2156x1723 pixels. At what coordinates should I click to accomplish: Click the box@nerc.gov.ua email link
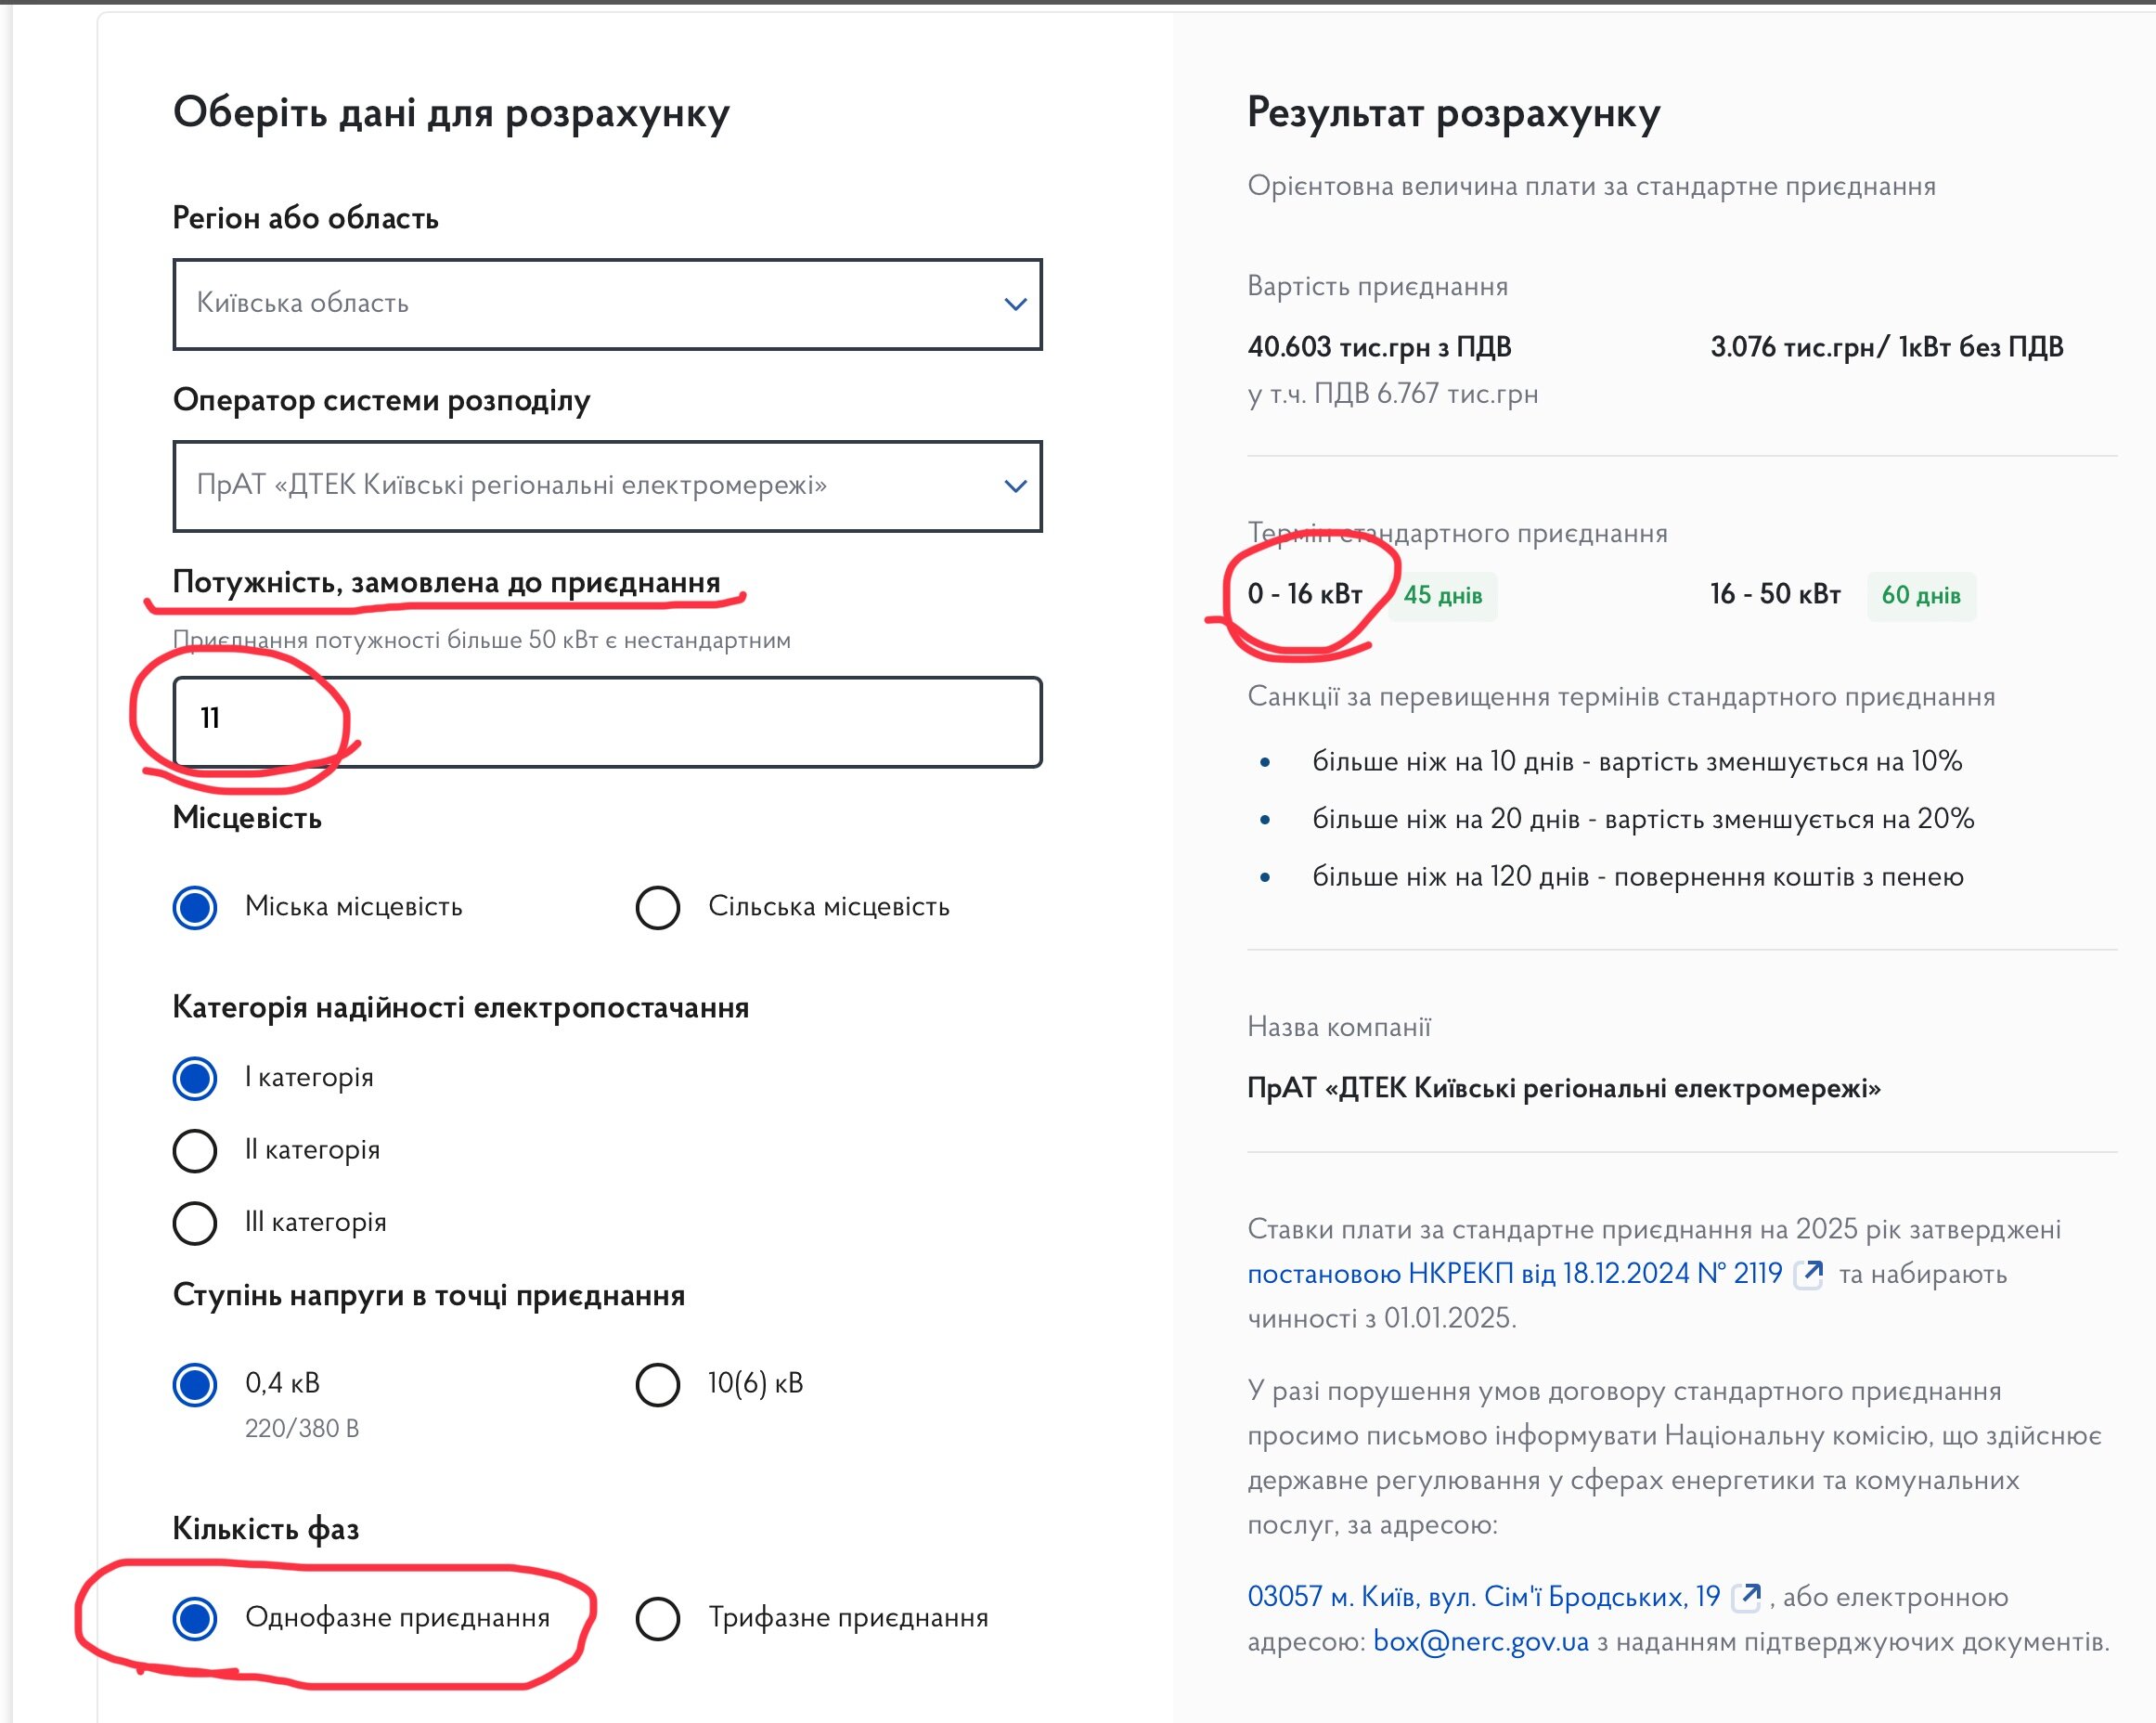point(1480,1642)
